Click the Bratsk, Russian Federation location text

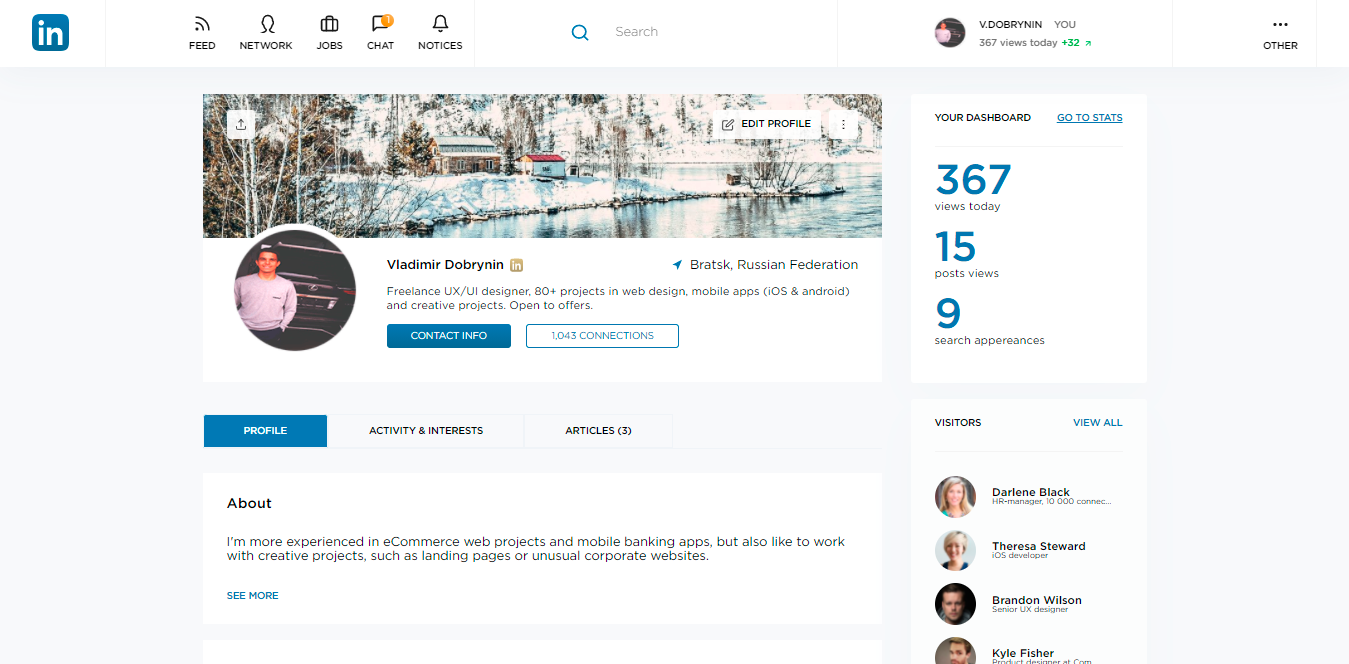(774, 265)
